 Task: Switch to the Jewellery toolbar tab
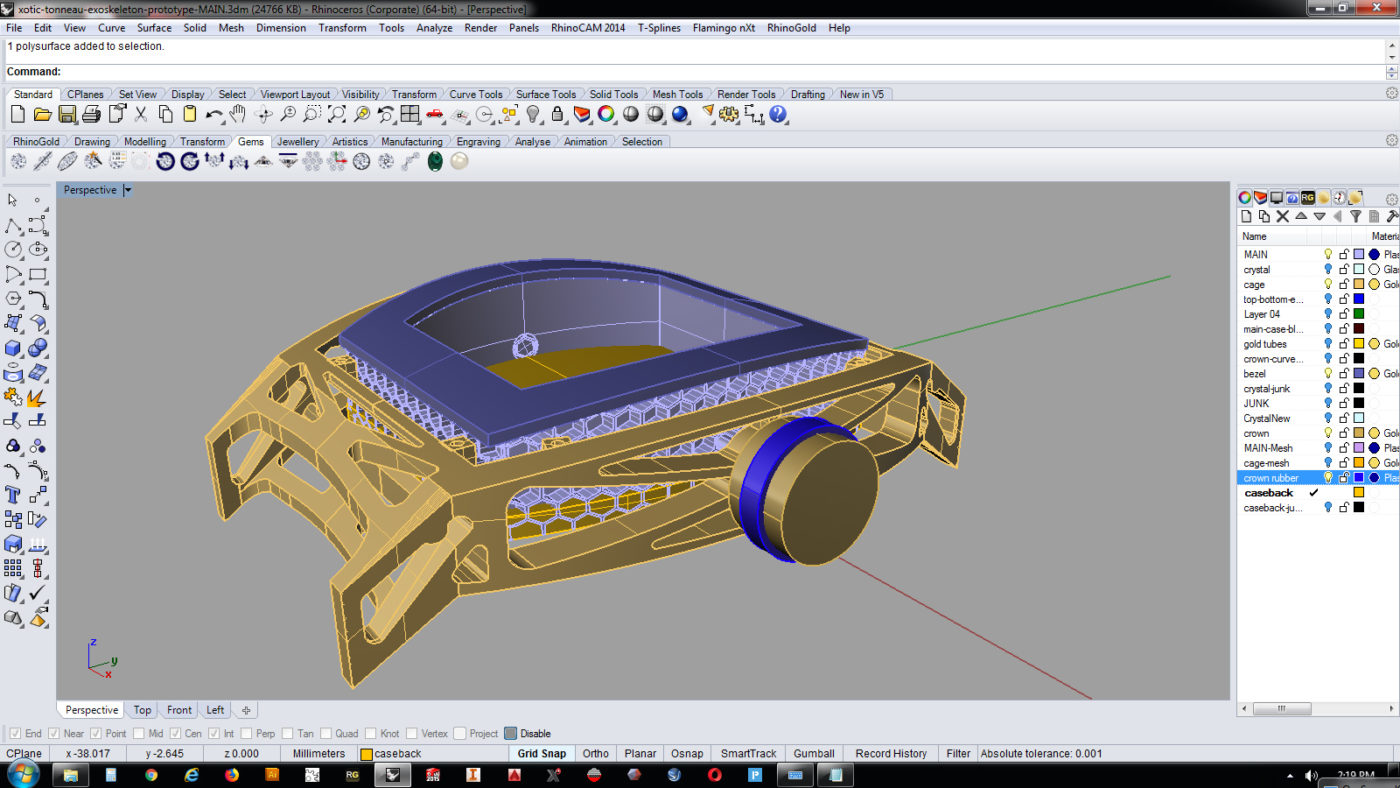click(298, 142)
